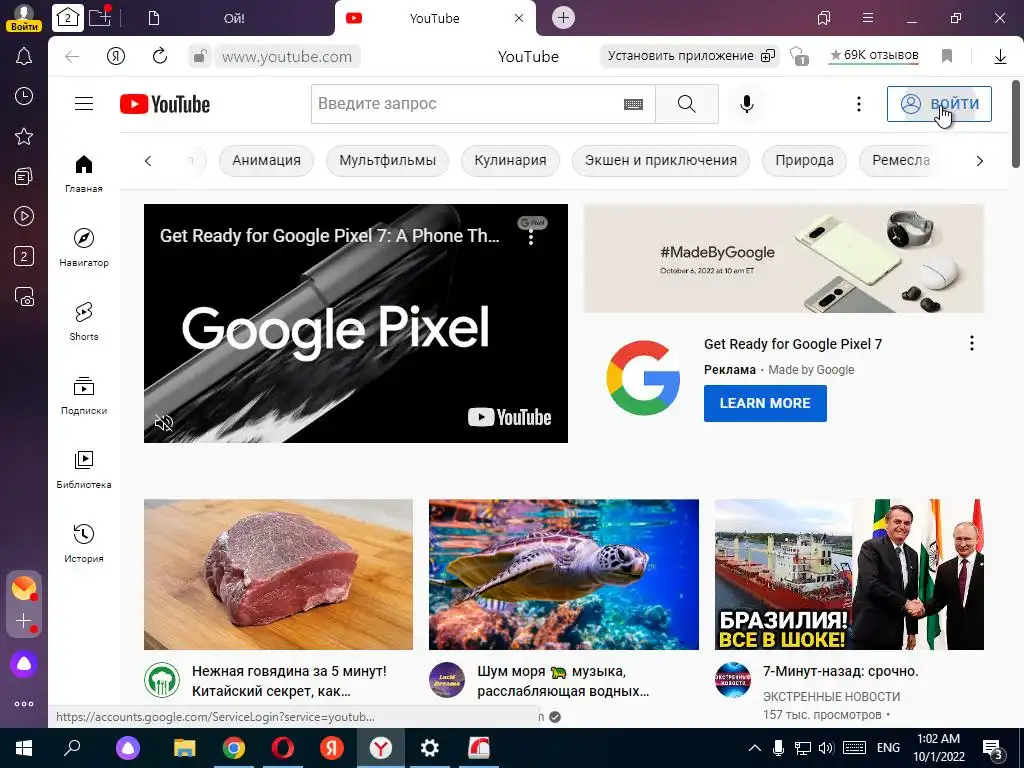
Task: Open the Шум моря video title
Action: [x=563, y=681]
